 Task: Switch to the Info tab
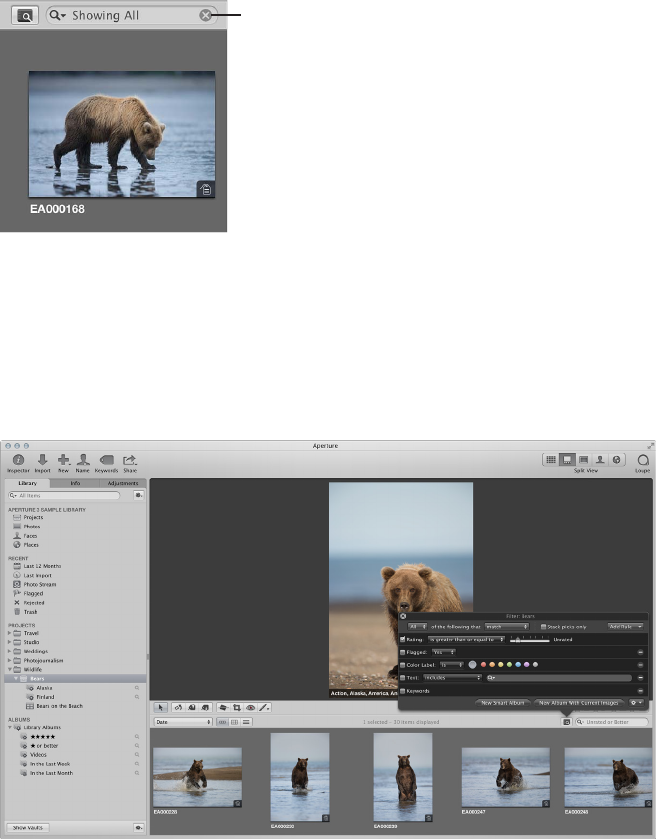click(75, 483)
